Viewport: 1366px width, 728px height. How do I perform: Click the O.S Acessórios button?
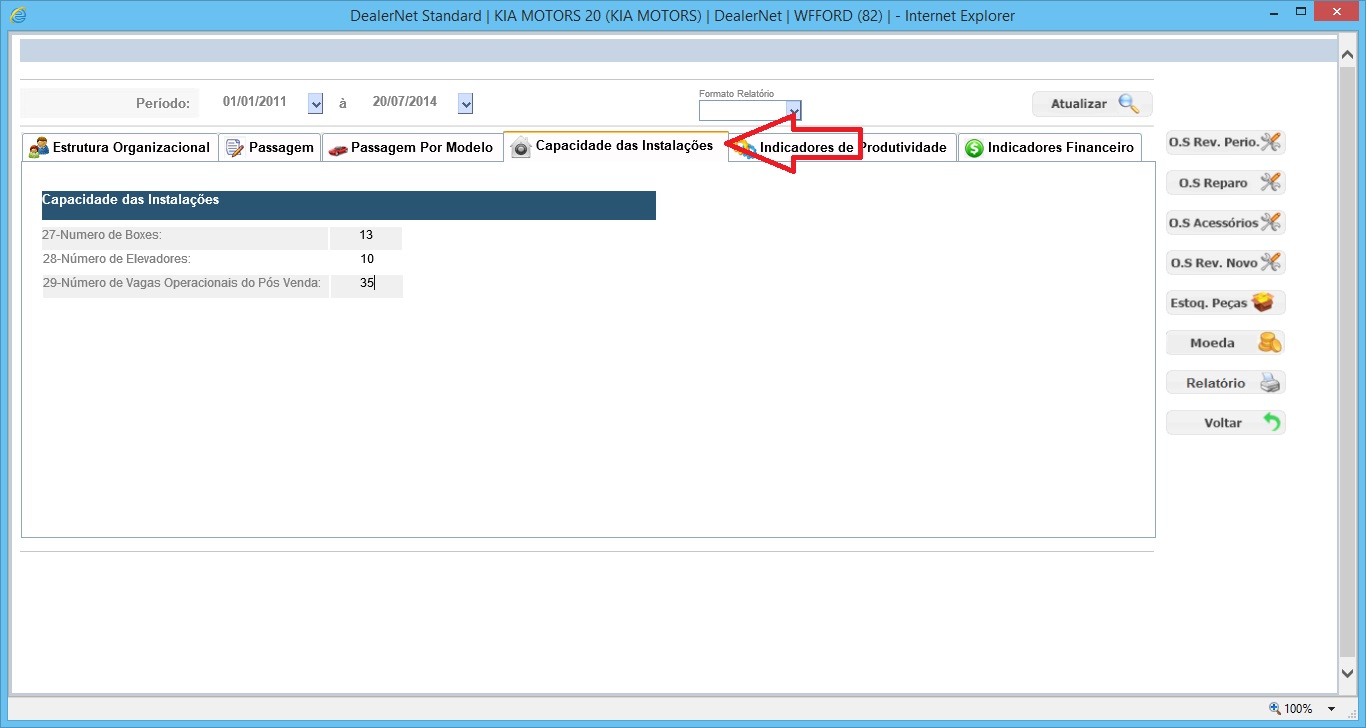click(x=1225, y=222)
